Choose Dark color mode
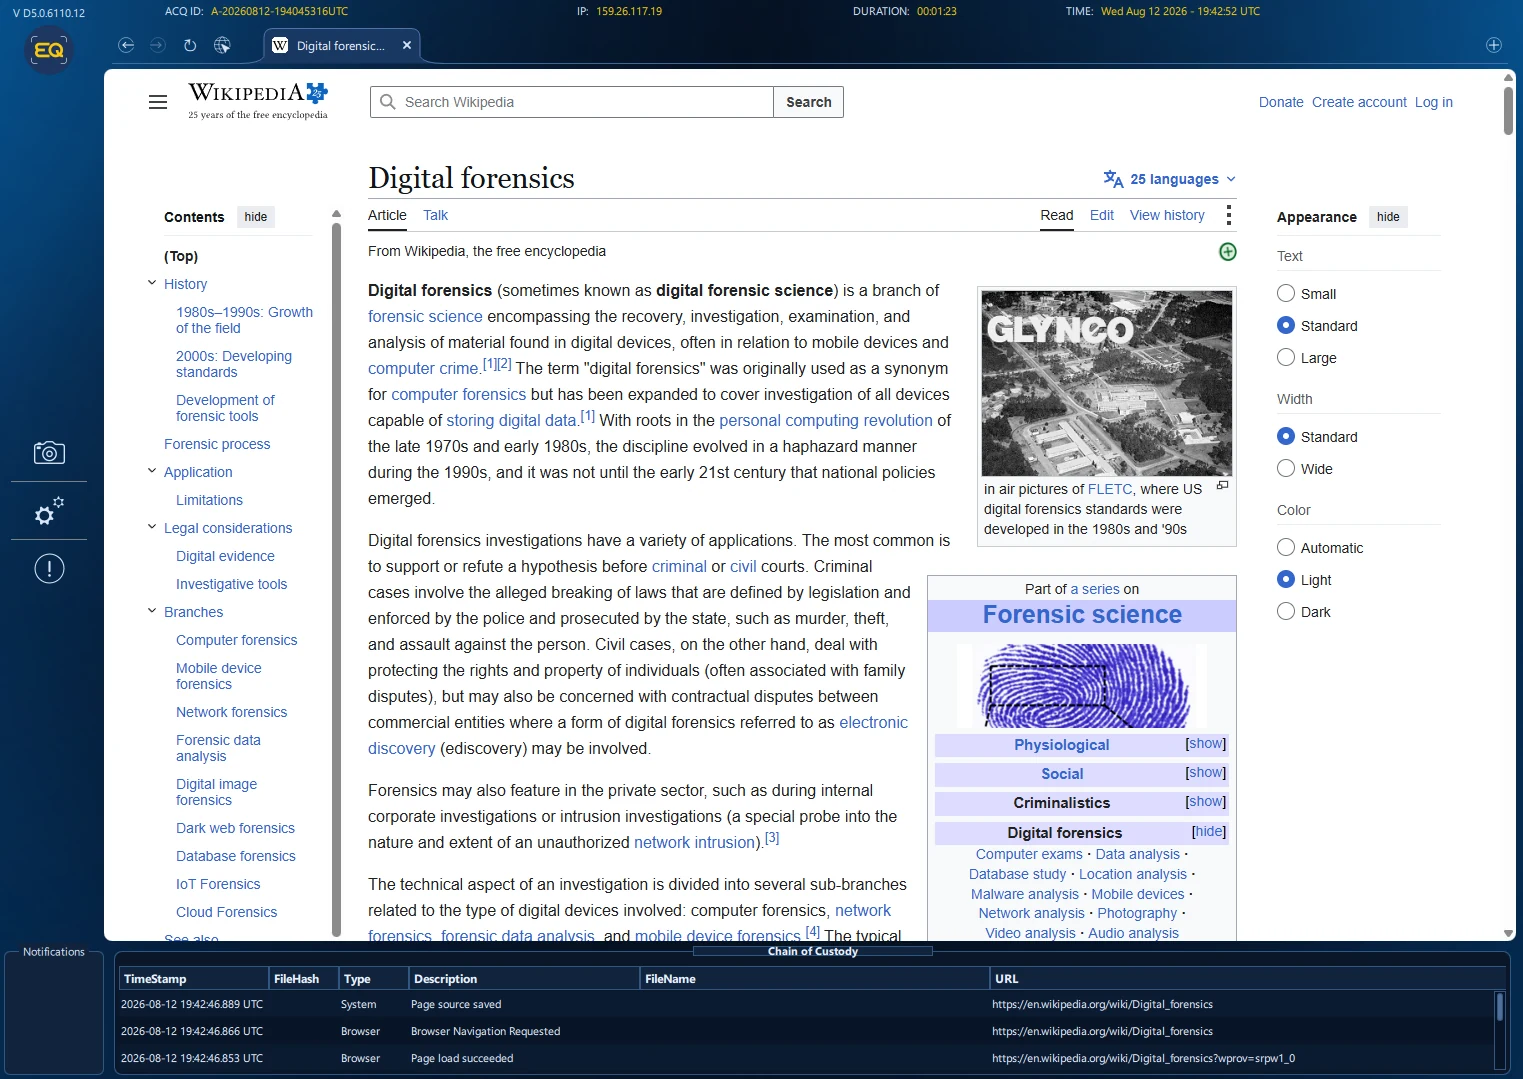Viewport: 1523px width, 1079px height. 1286,611
